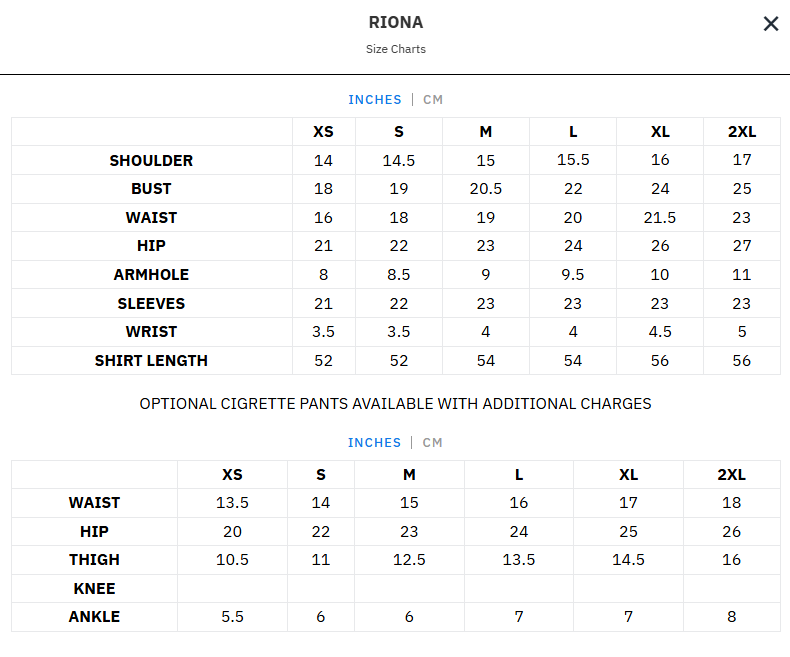Image resolution: width=790 pixels, height=657 pixels.
Task: Select the empty KNEE row label
Action: pyautogui.click(x=94, y=589)
